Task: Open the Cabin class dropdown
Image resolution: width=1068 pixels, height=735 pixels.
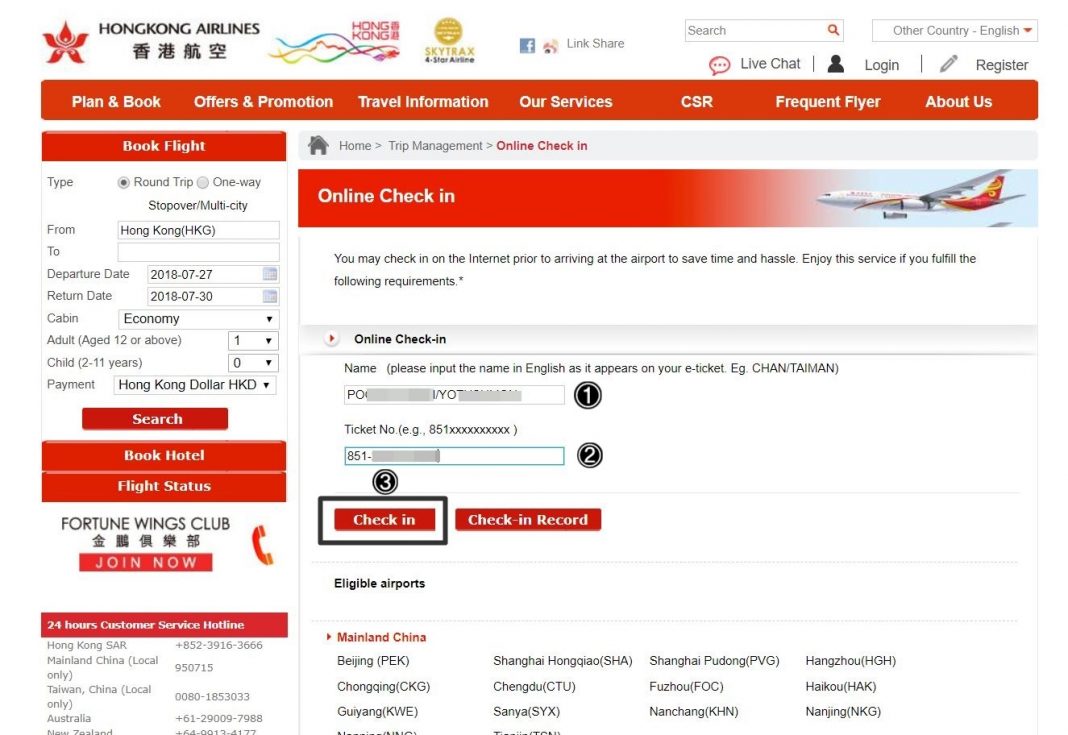Action: coord(199,319)
